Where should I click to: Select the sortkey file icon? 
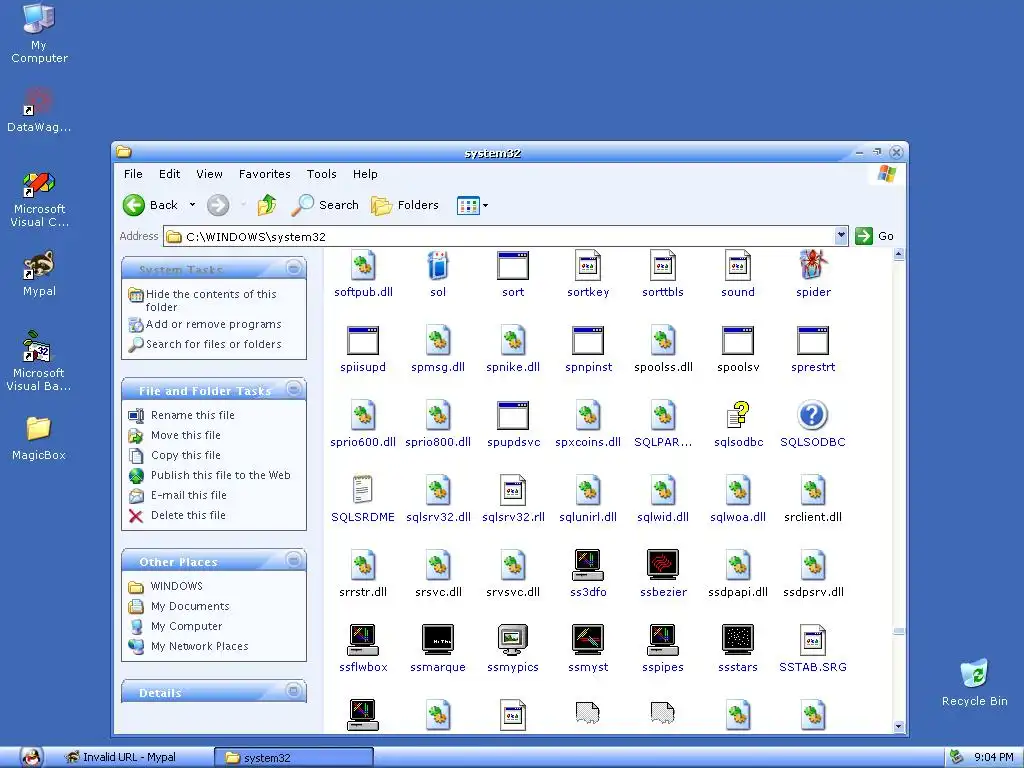(x=588, y=266)
